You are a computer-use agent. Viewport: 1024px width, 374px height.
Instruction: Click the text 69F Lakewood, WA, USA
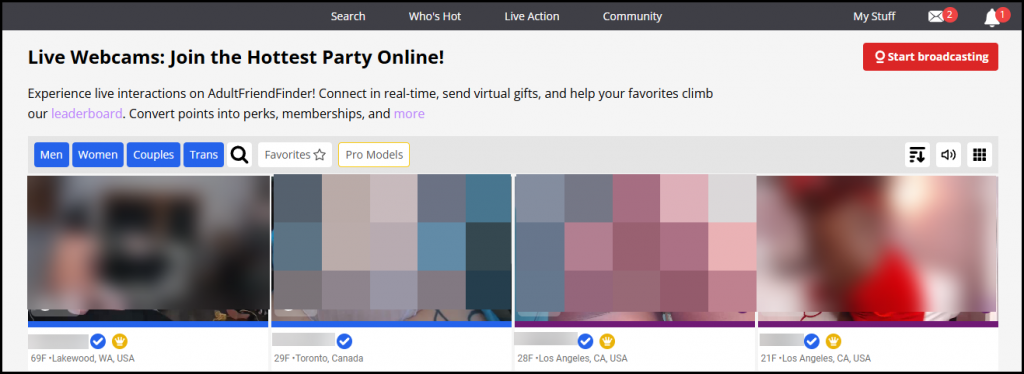coord(83,358)
